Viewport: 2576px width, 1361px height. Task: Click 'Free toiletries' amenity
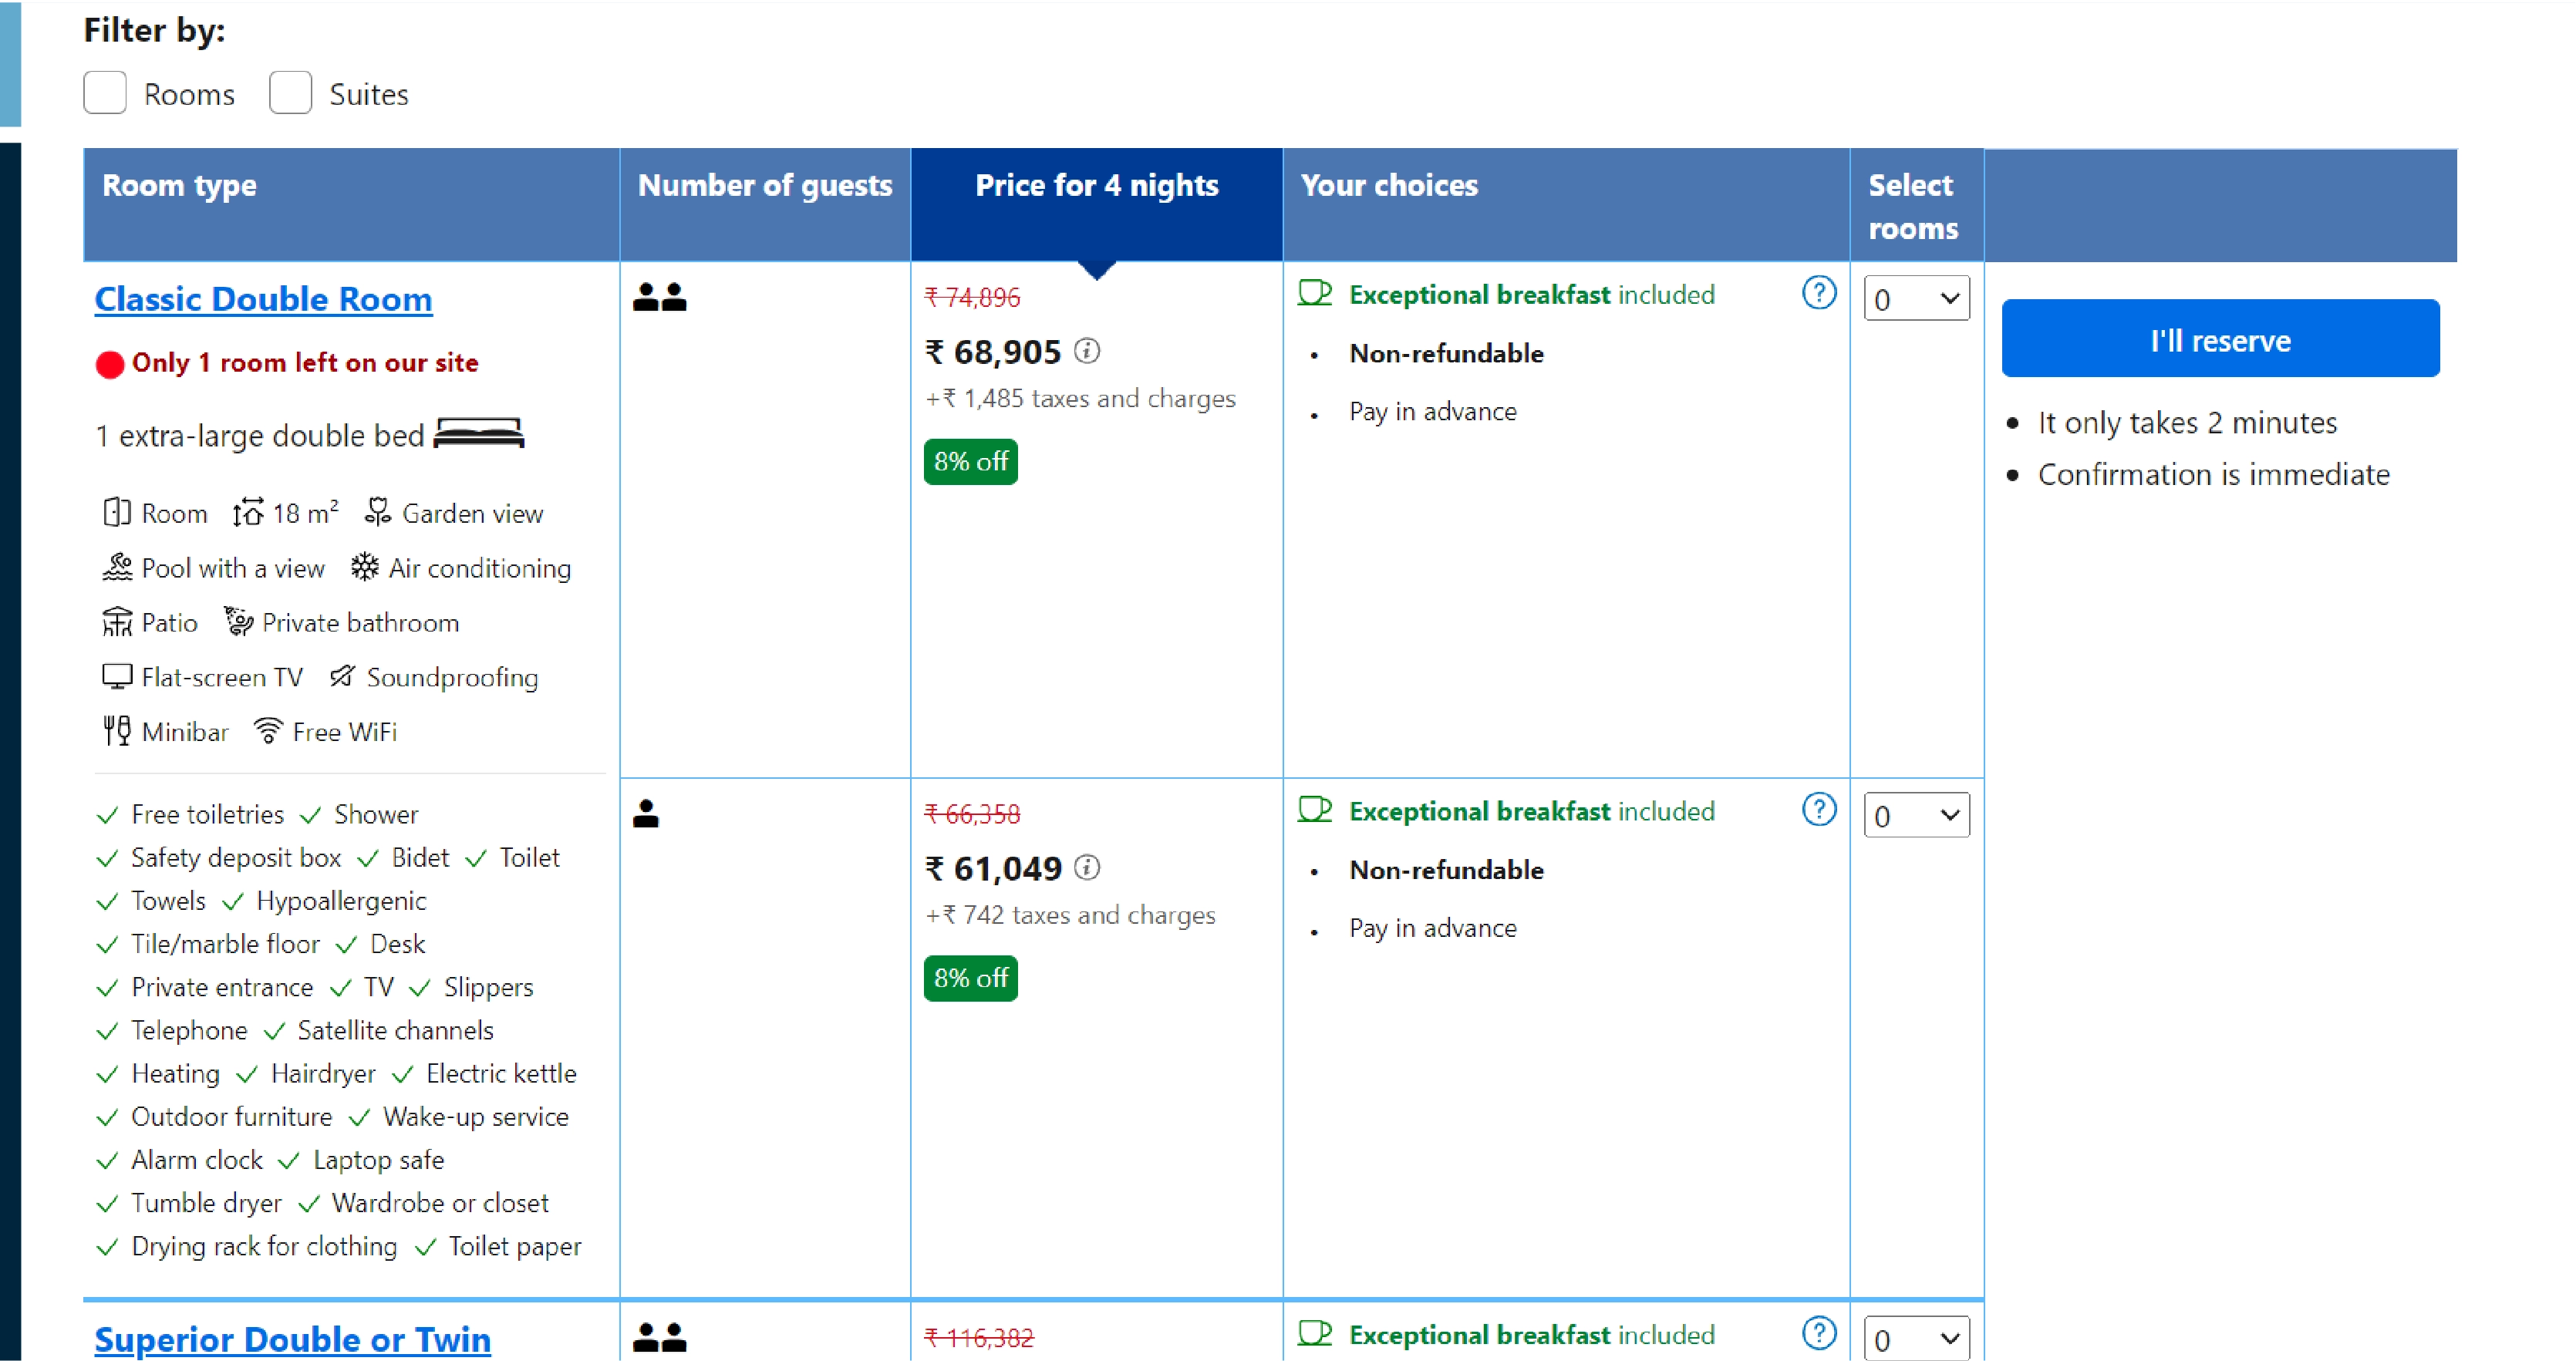click(207, 815)
